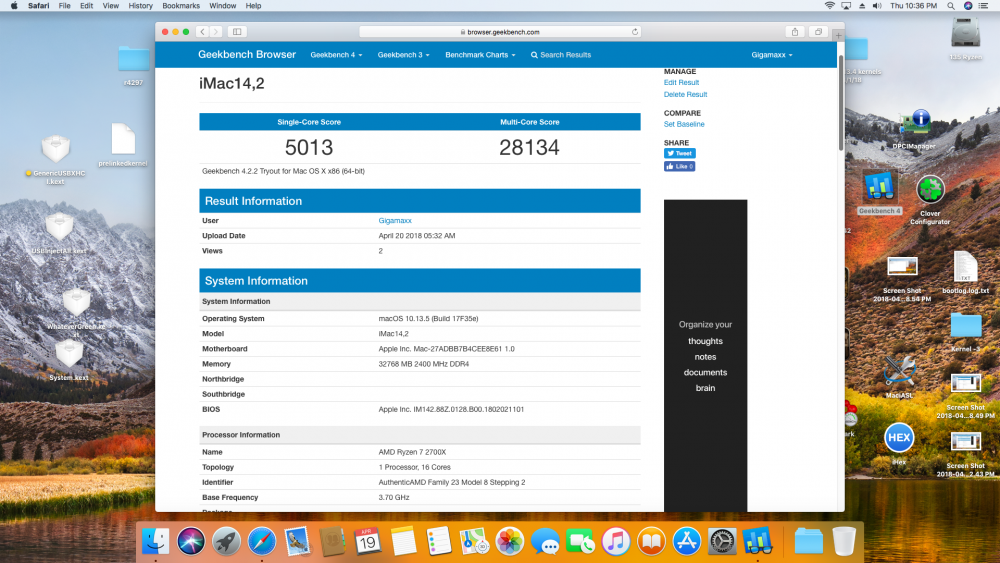Open the Geekbench Browser home link
Viewport: 1000px width, 563px height.
[247, 55]
